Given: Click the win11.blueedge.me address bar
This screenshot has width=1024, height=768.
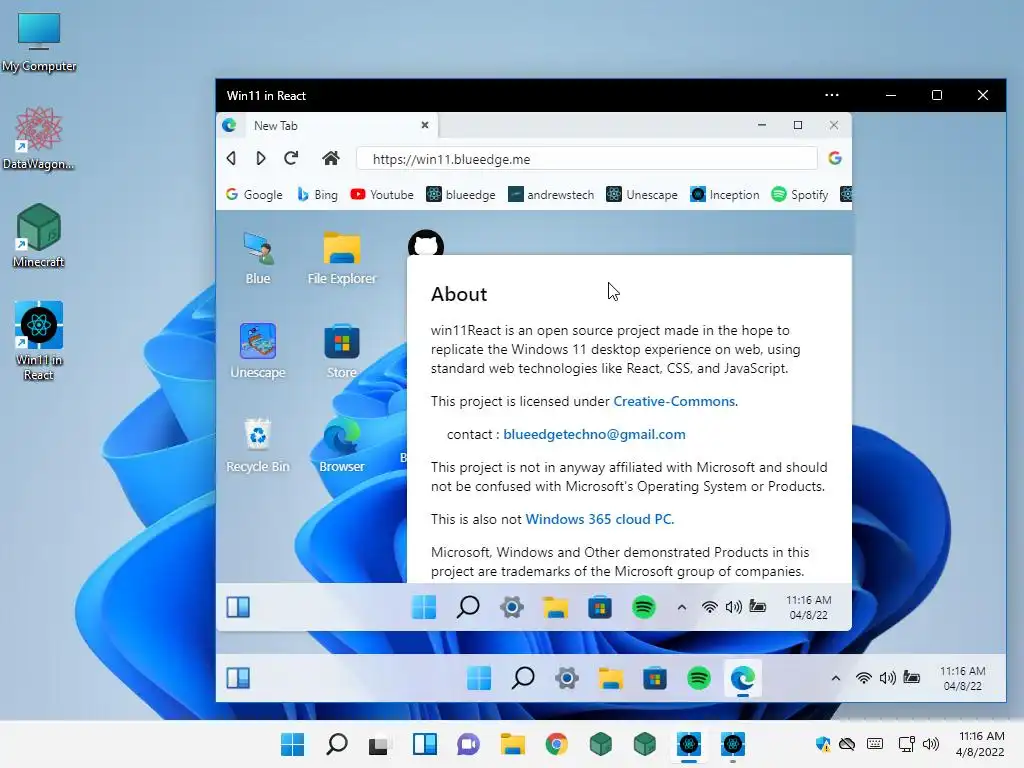Looking at the screenshot, I should [x=586, y=159].
